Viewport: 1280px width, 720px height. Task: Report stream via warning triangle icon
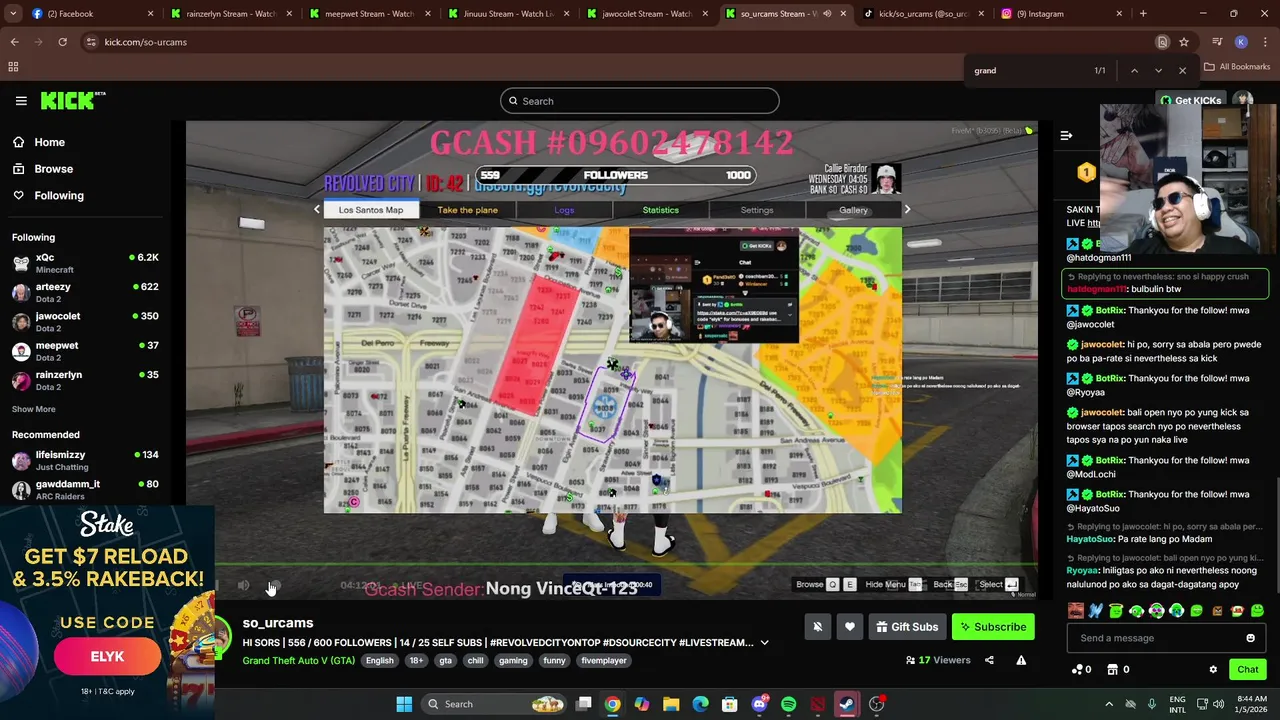(1021, 660)
